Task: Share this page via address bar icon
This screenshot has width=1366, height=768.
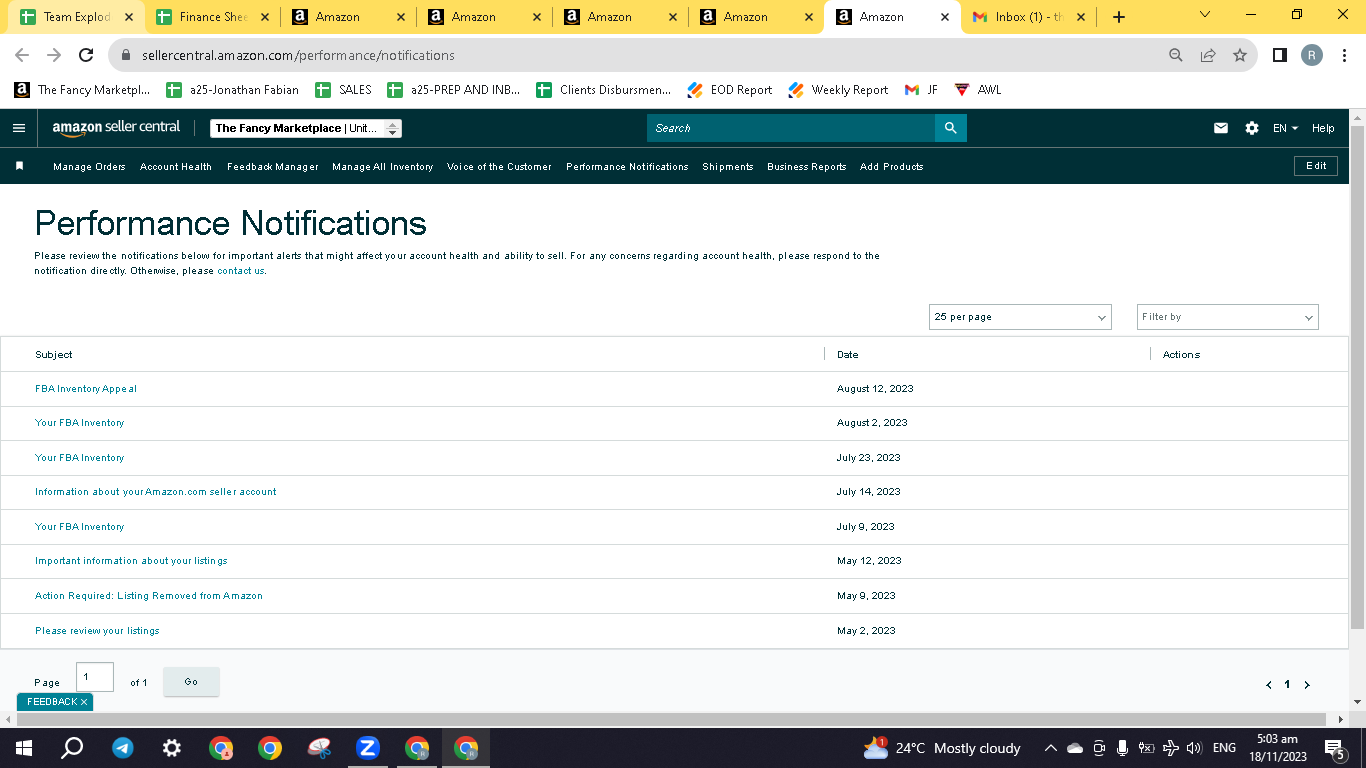Action: pyautogui.click(x=1208, y=55)
